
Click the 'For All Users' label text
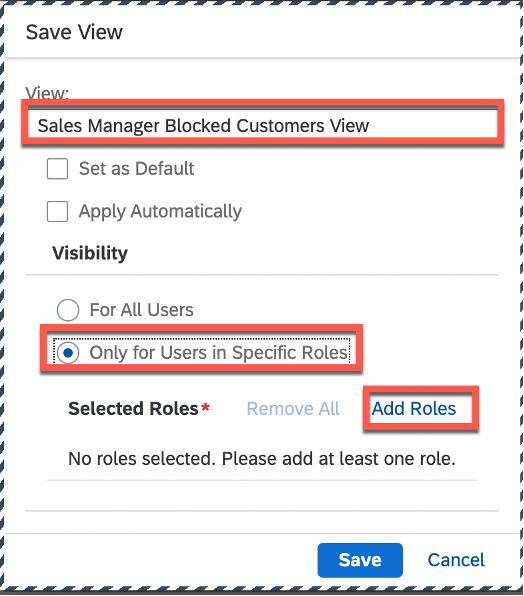click(x=141, y=310)
